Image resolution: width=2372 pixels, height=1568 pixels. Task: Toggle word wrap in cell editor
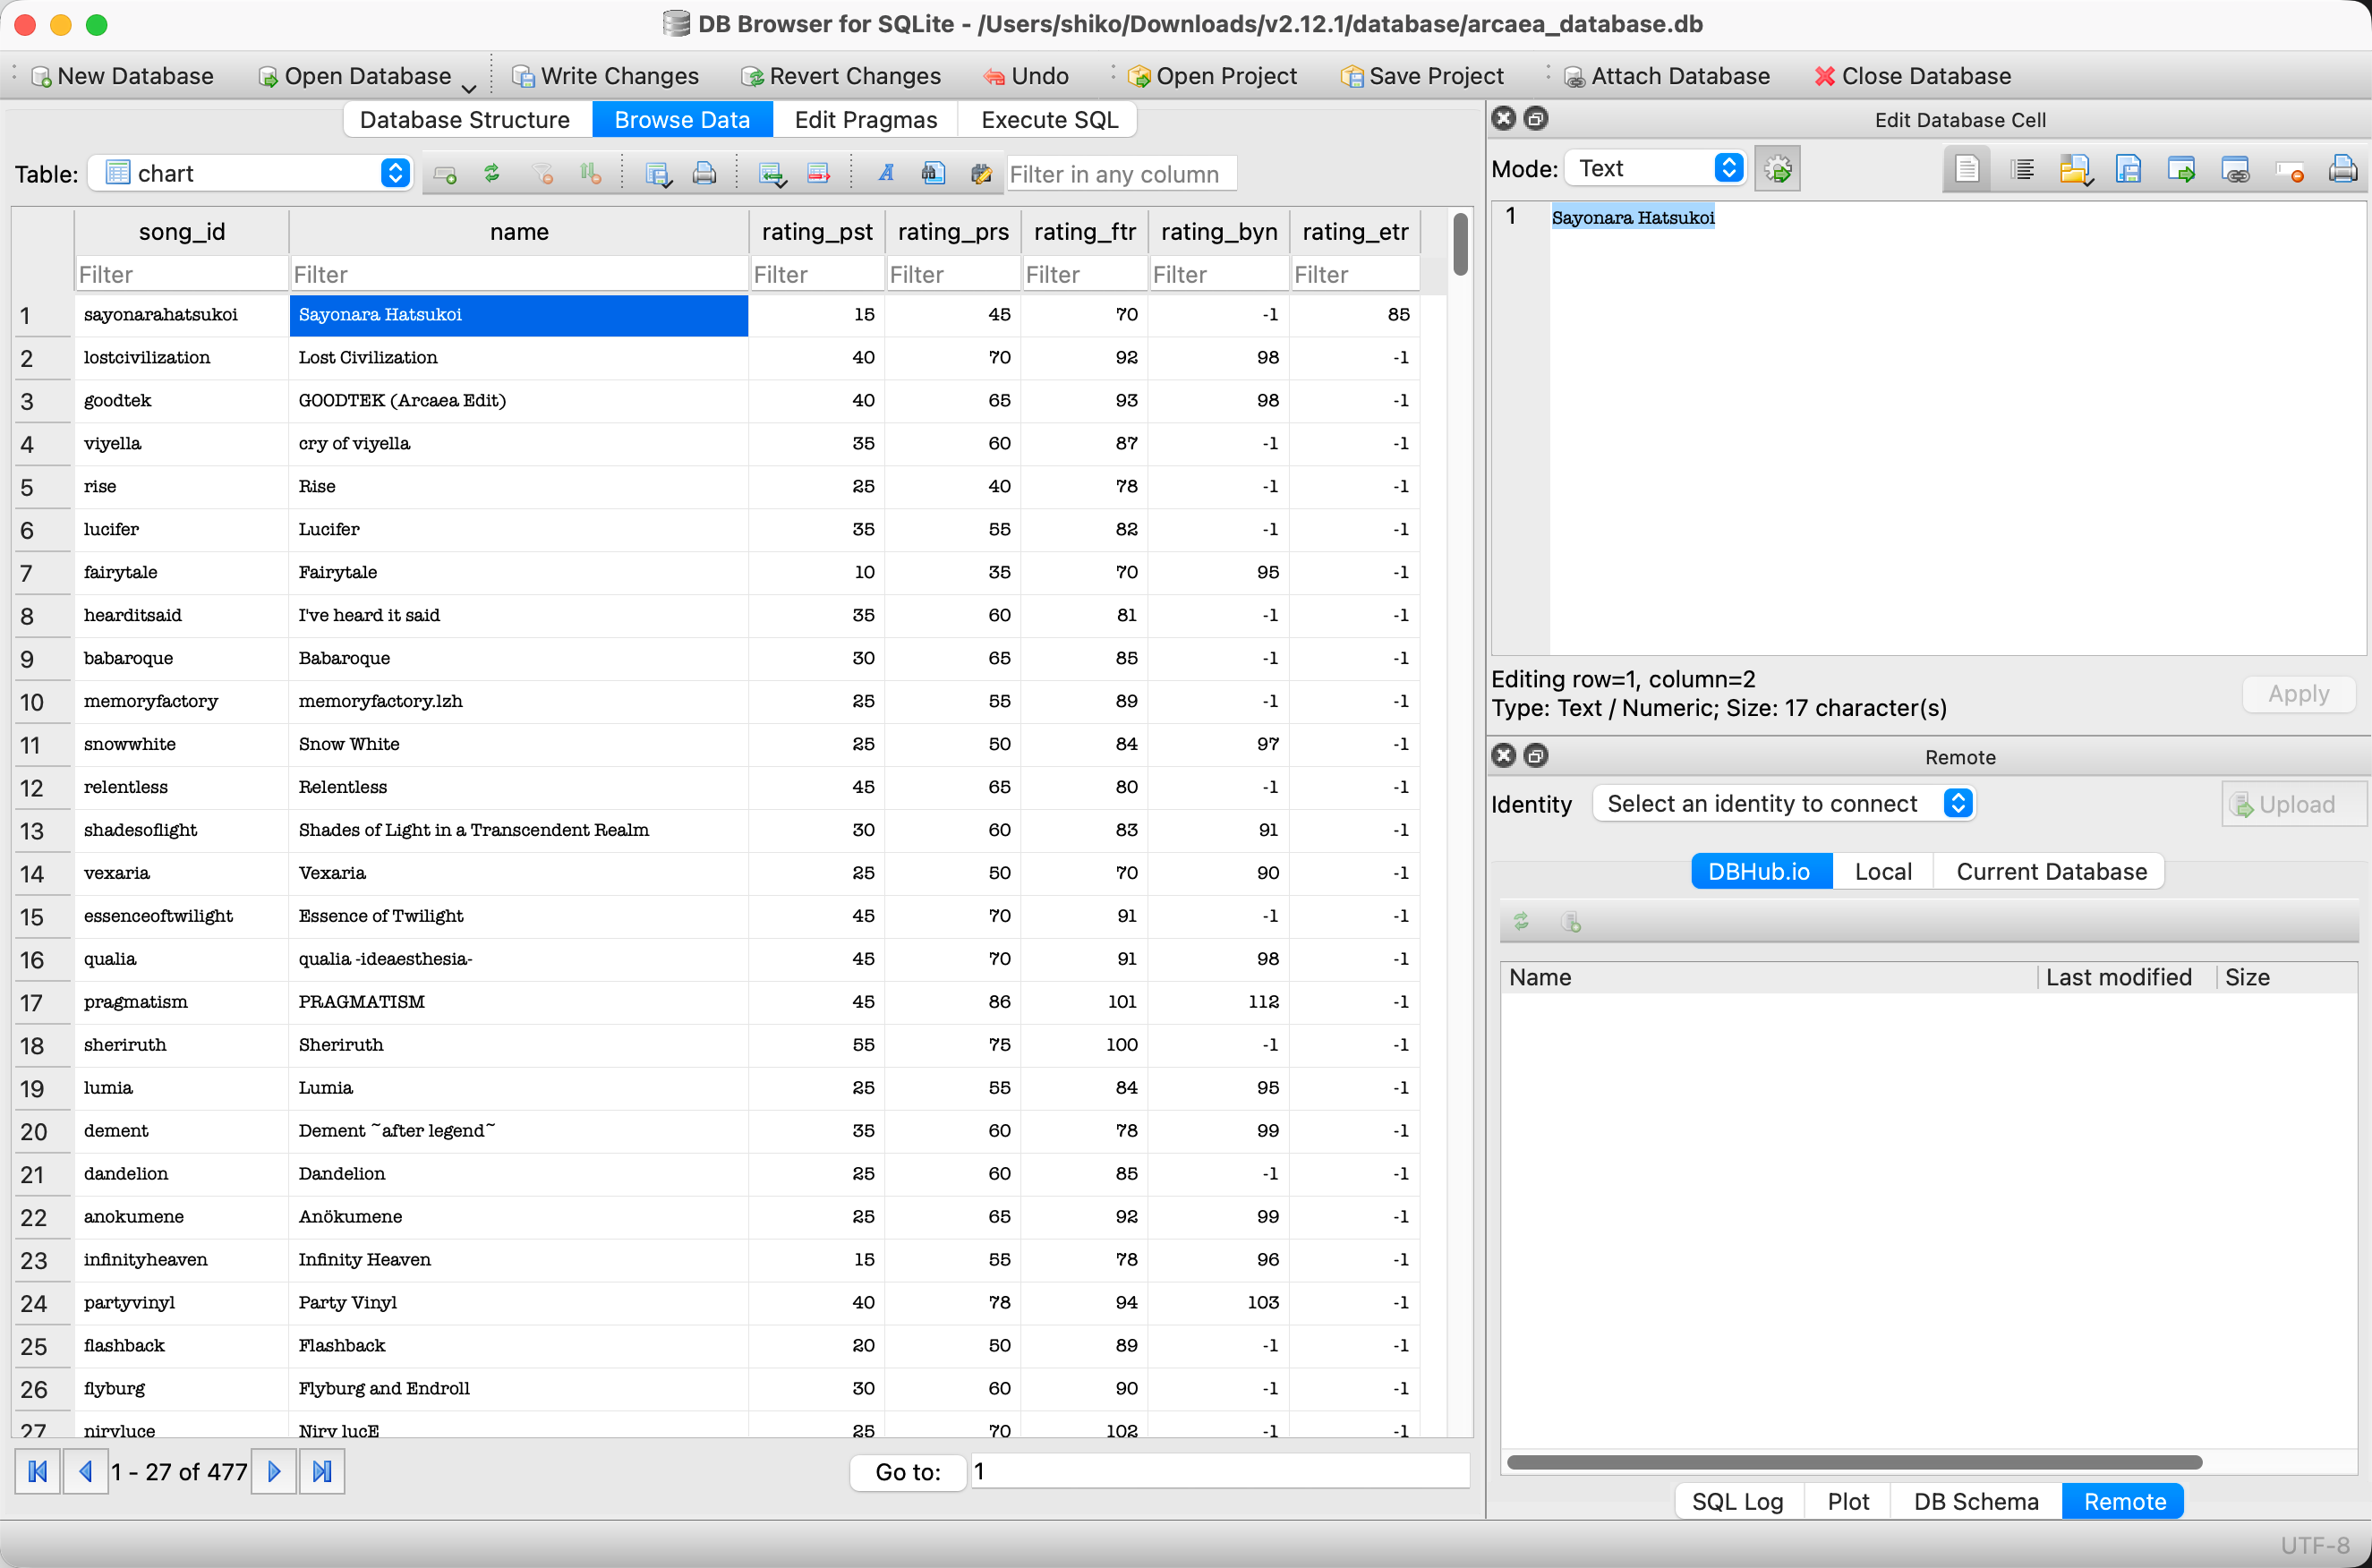pyautogui.click(x=1966, y=169)
